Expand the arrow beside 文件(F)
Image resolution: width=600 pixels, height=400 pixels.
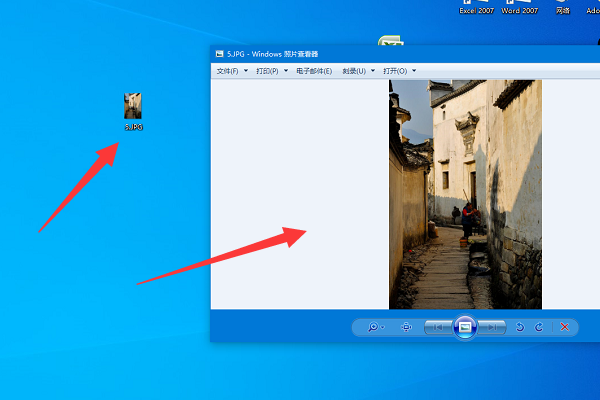pyautogui.click(x=246, y=71)
